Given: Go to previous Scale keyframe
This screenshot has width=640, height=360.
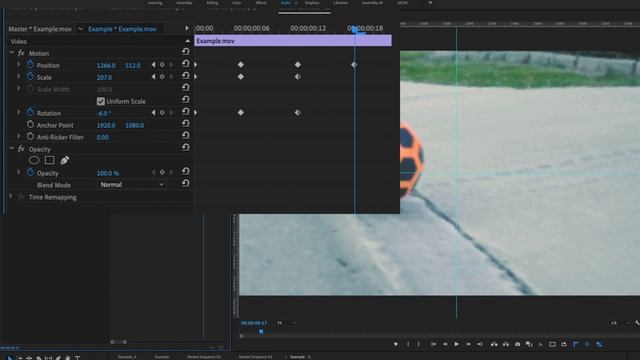Looking at the screenshot, I should click(x=153, y=77).
